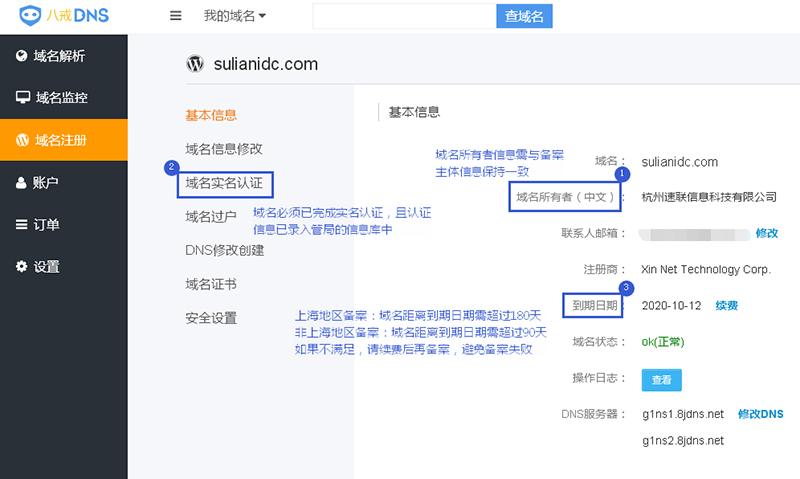The height and width of the screenshot is (479, 800).
Task: Click the 修改 link beside contact email
Action: pyautogui.click(x=766, y=233)
